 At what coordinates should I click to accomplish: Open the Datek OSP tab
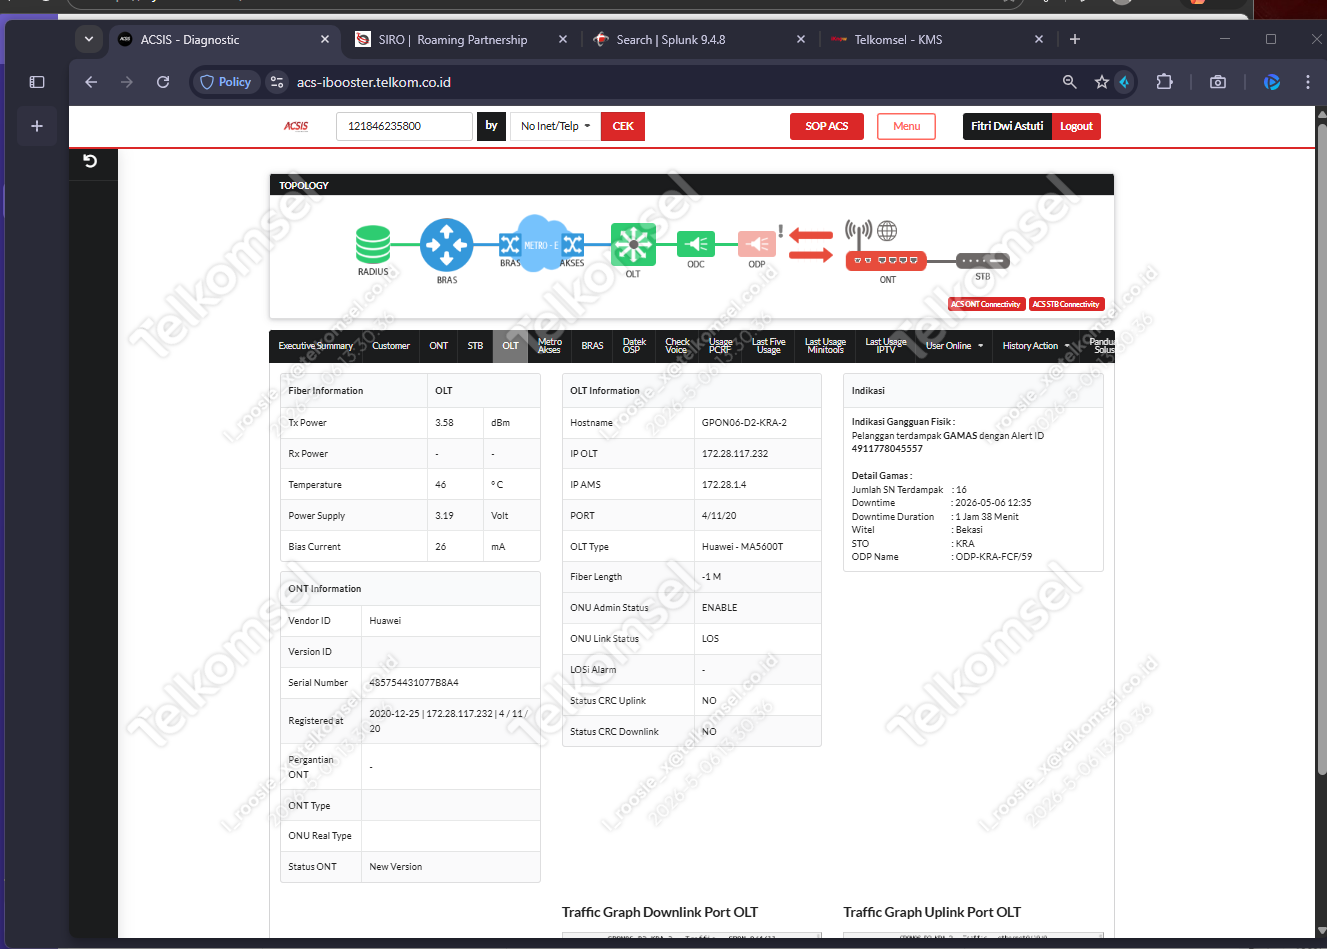pos(634,346)
